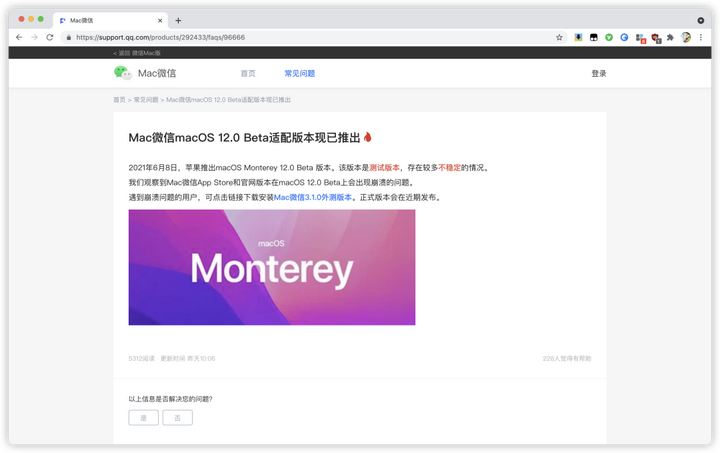Open a new tab with plus button

click(x=178, y=20)
